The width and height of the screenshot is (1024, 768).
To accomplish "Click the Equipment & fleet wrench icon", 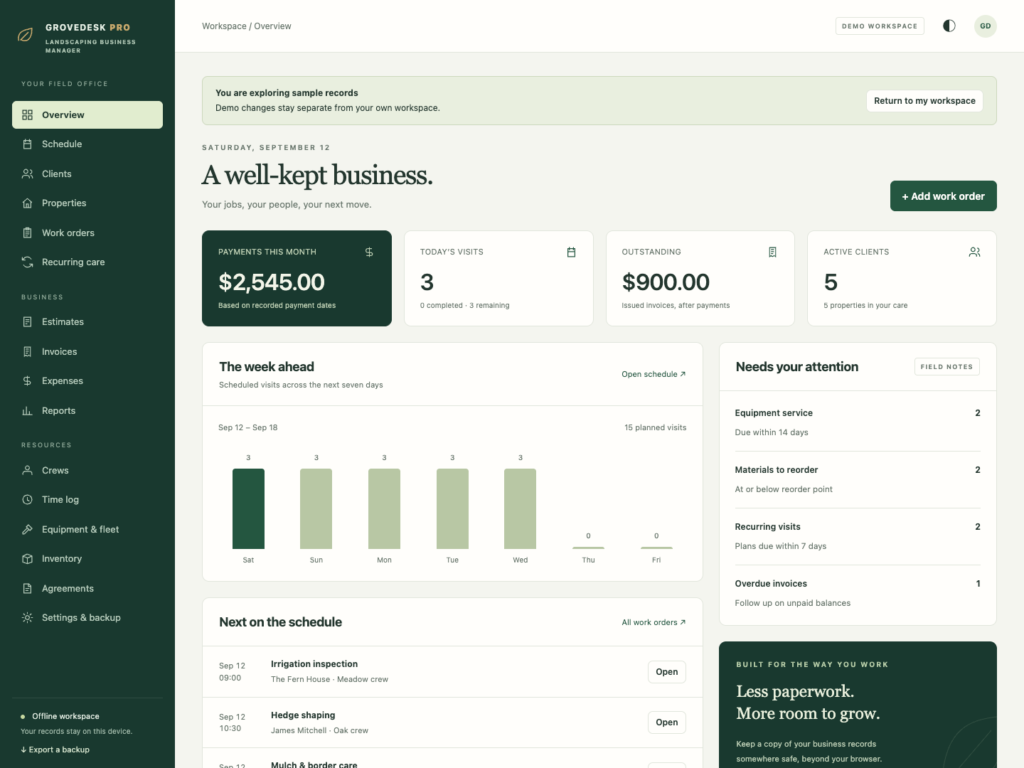I will coord(27,530).
